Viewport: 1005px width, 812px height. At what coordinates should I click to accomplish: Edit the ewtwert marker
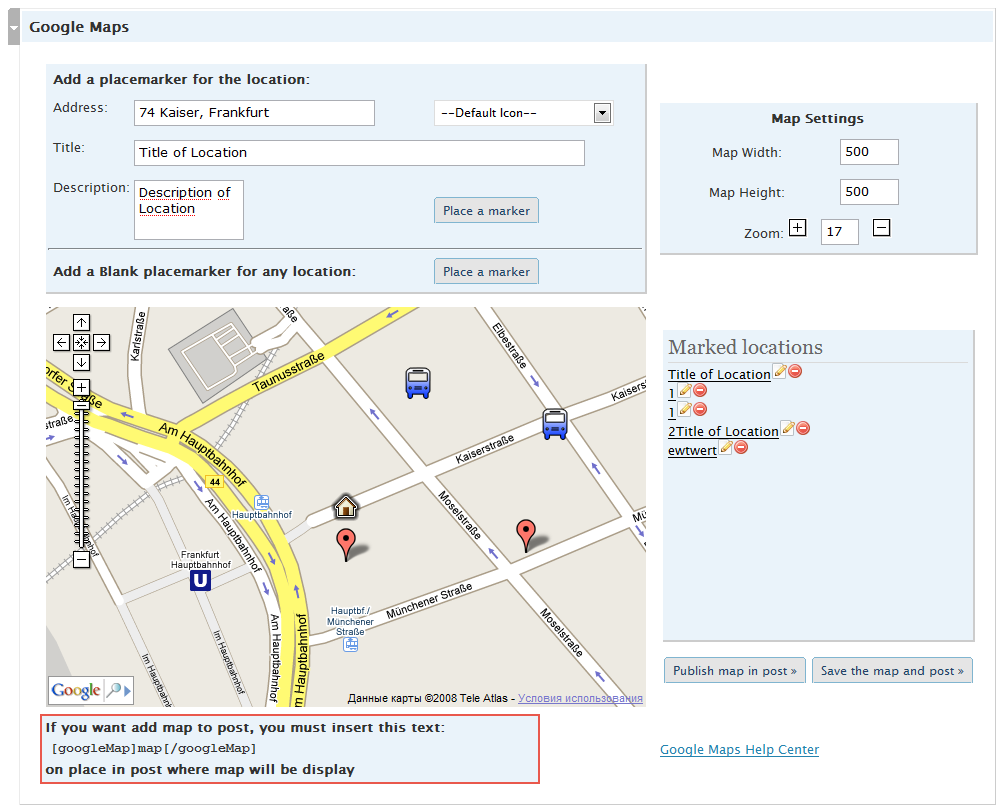coord(726,447)
